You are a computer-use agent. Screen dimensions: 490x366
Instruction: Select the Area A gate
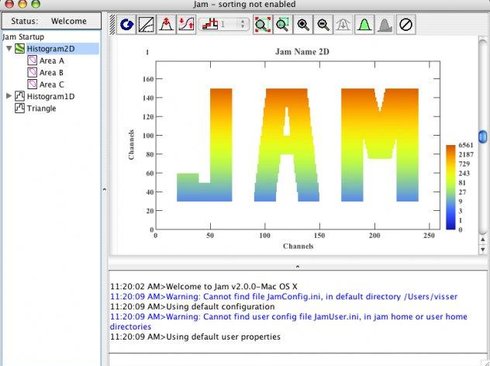tap(51, 61)
